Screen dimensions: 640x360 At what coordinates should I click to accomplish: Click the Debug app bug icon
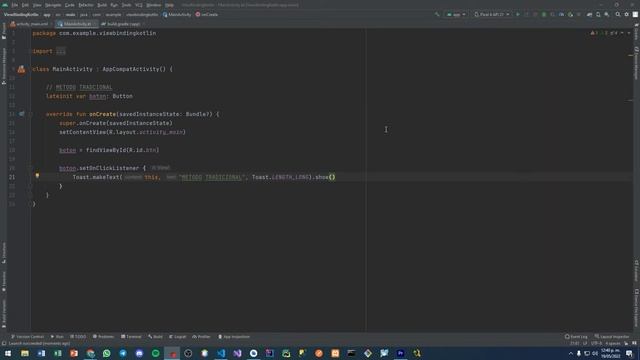point(544,14)
